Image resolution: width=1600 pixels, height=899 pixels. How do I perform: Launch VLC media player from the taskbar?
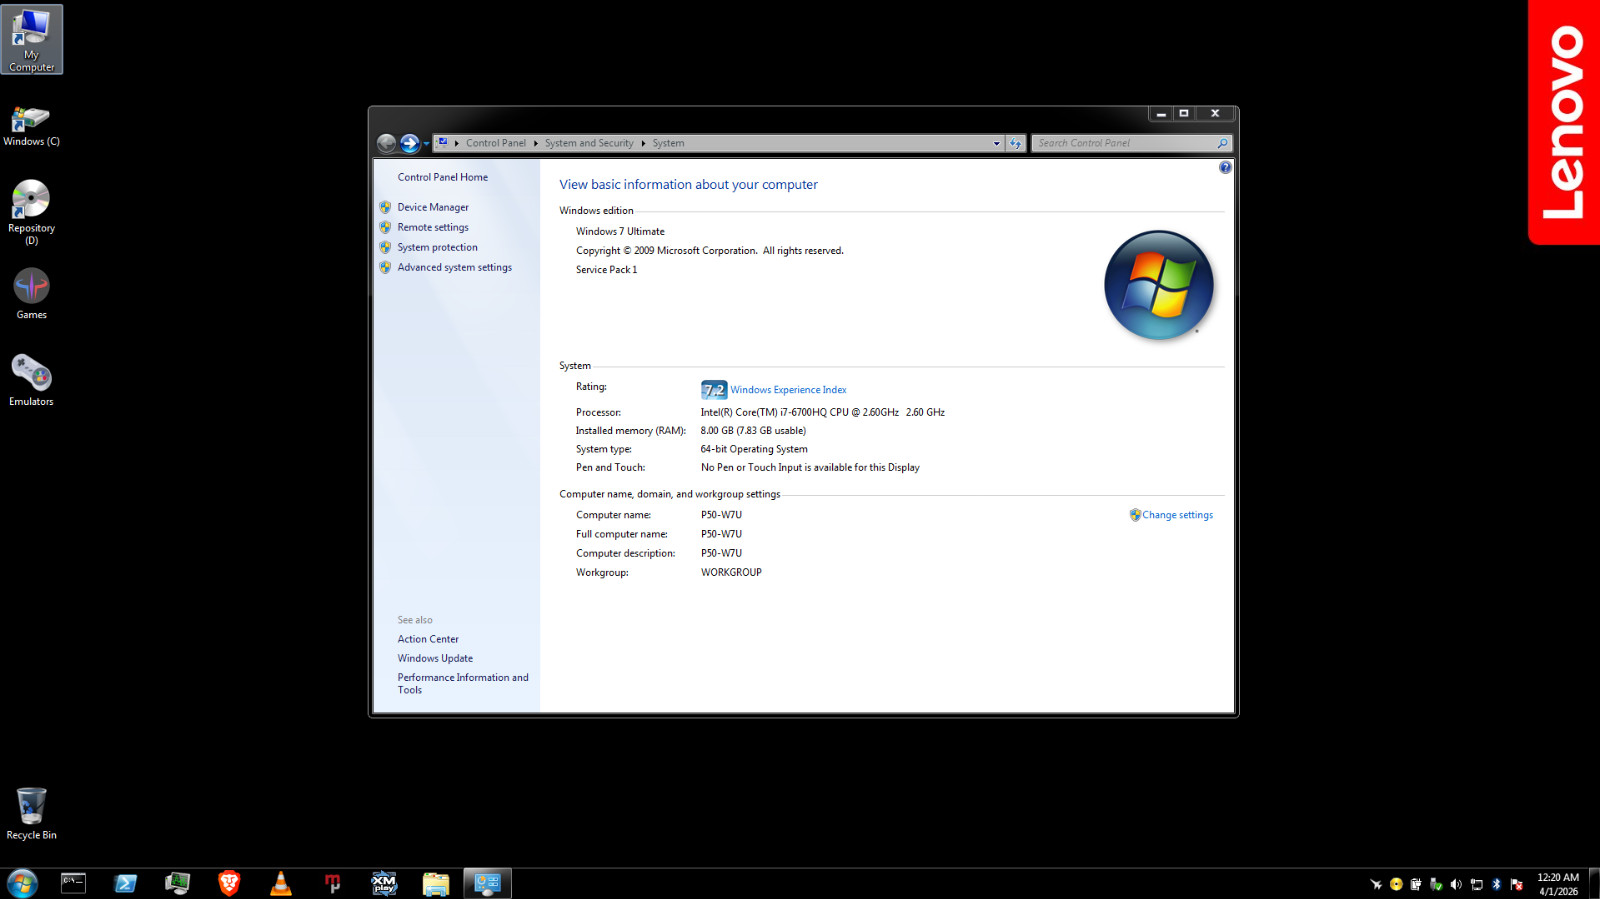[x=281, y=883]
